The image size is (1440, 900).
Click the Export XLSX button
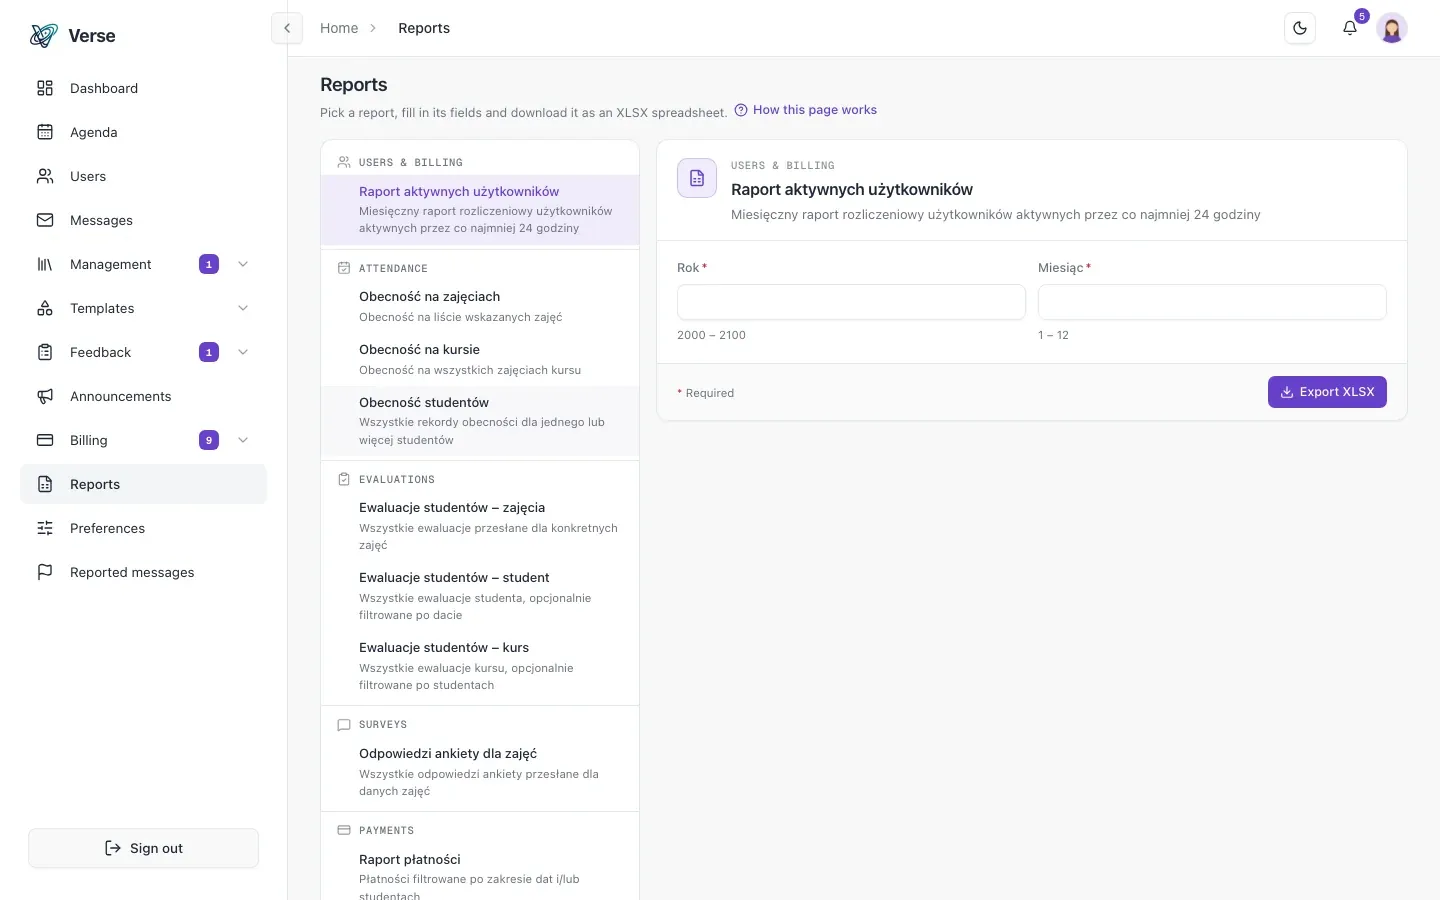(1327, 392)
